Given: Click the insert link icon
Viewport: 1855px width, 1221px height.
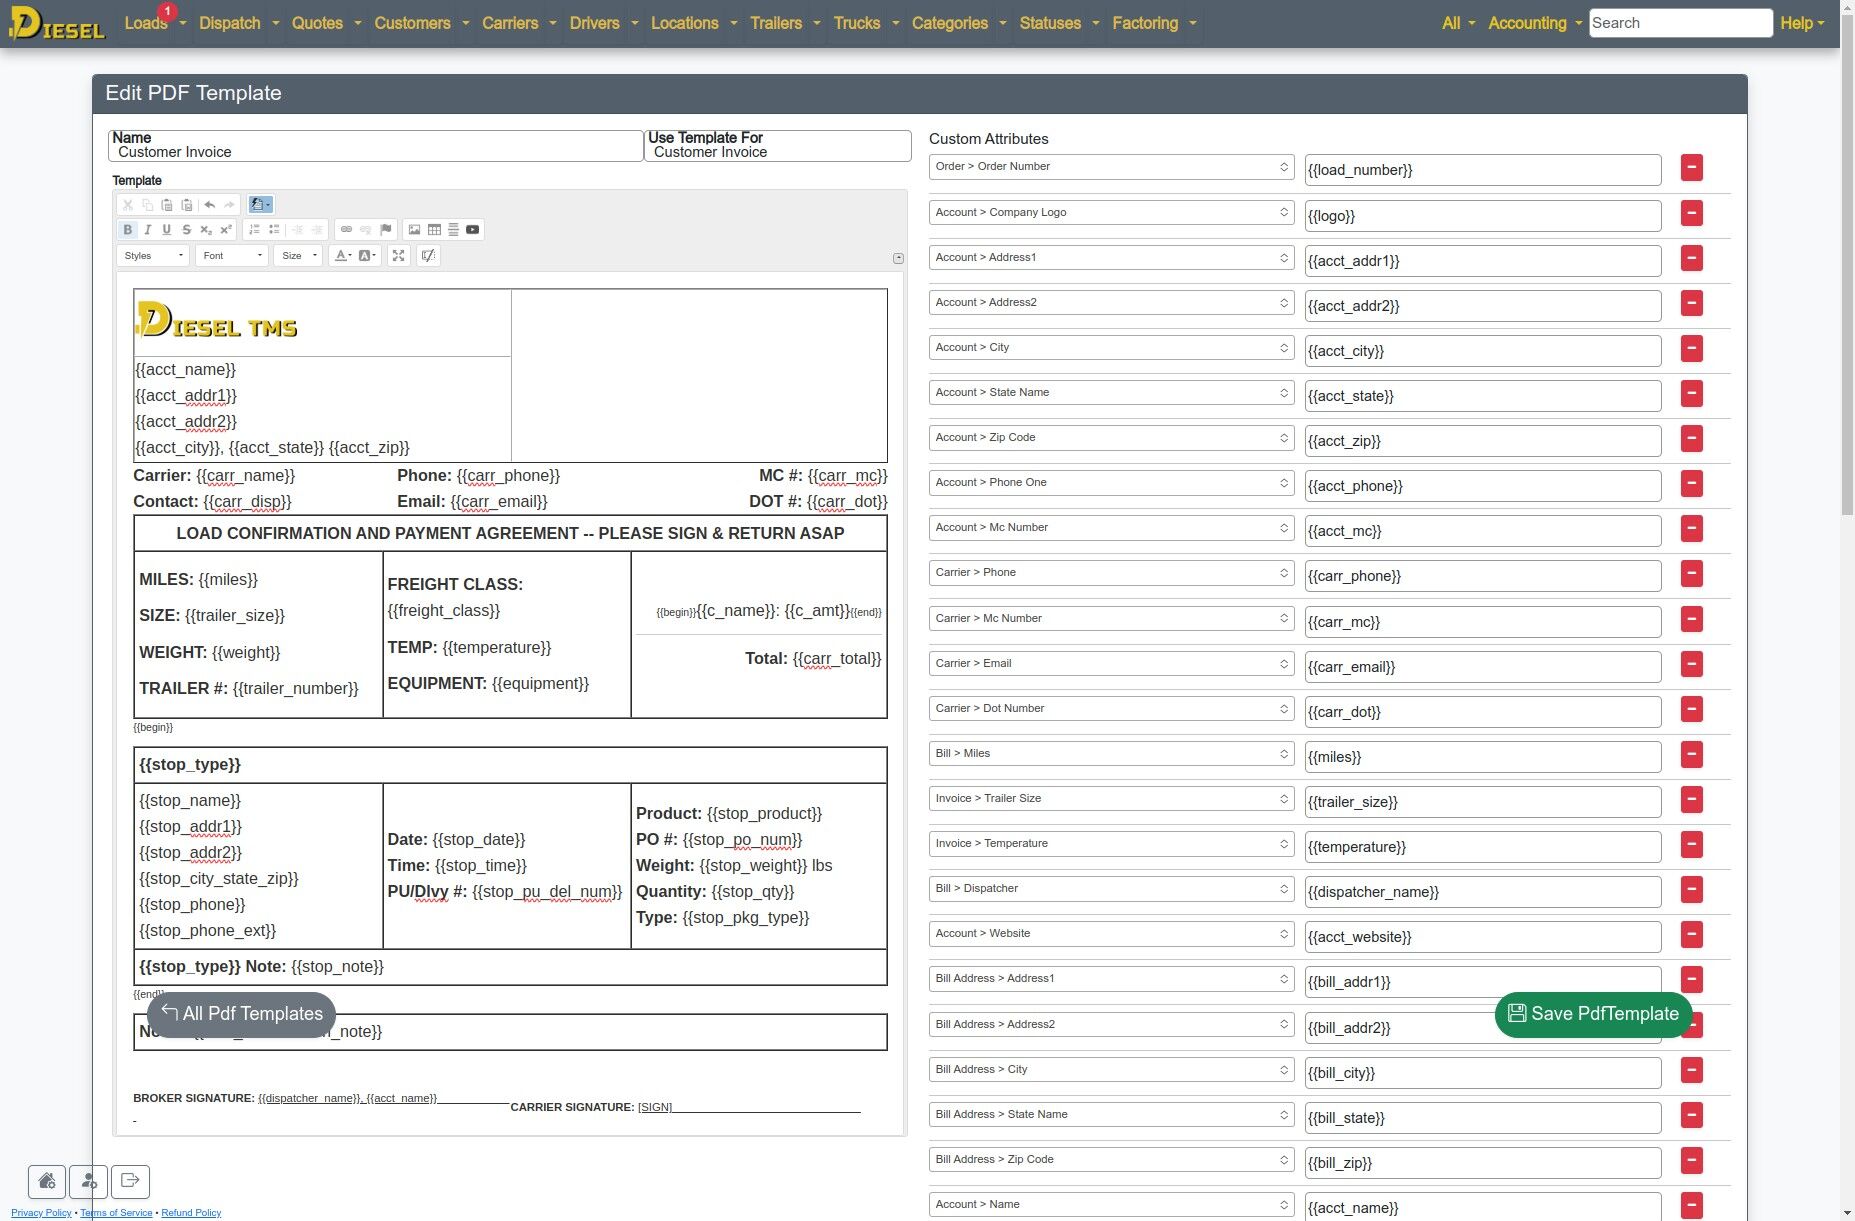Looking at the screenshot, I should 346,230.
